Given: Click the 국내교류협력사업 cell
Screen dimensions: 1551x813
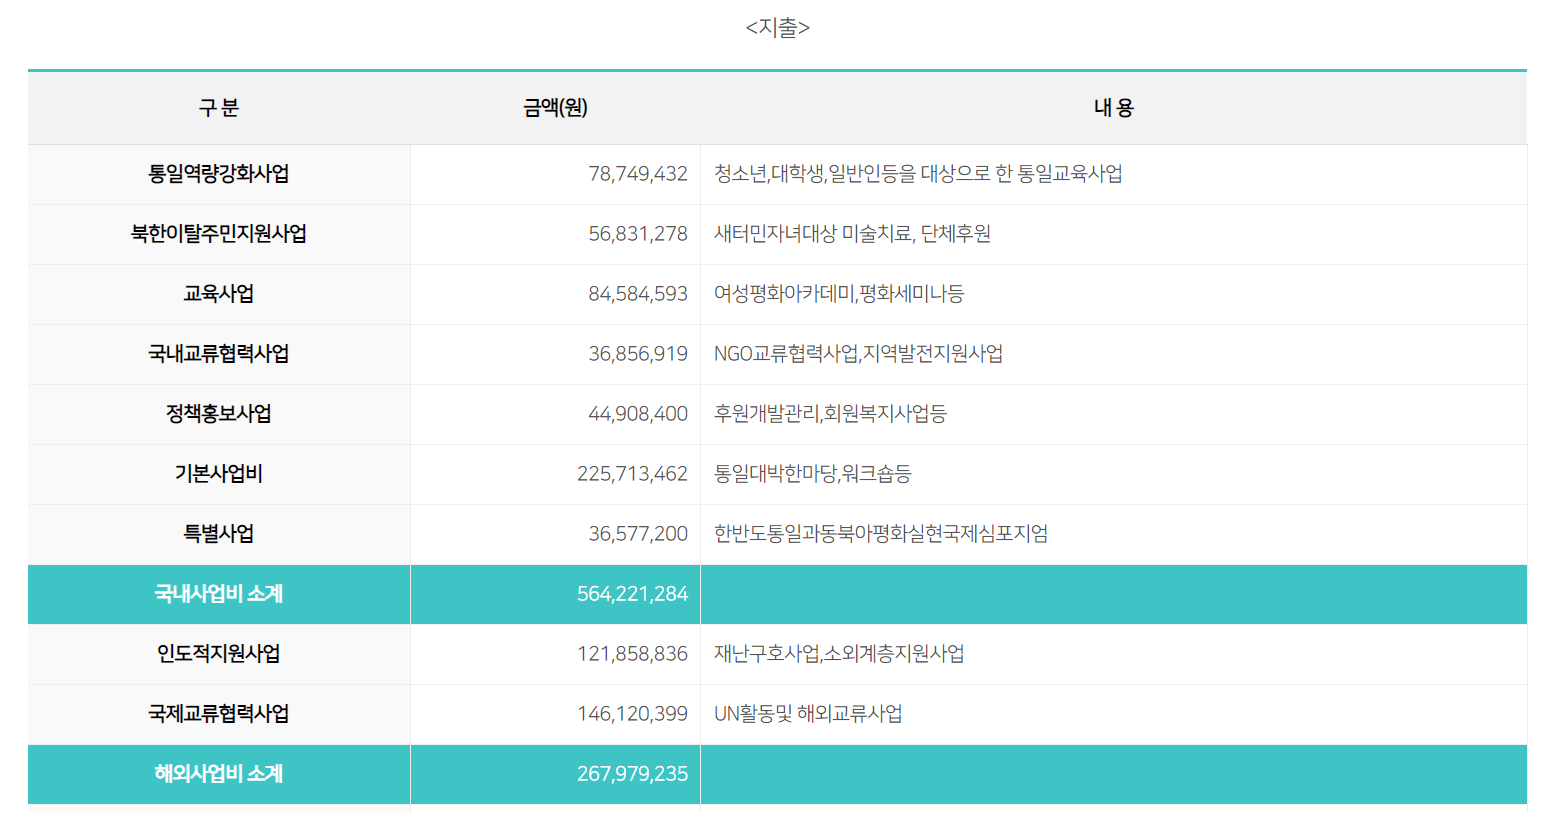Looking at the screenshot, I should pos(219,354).
